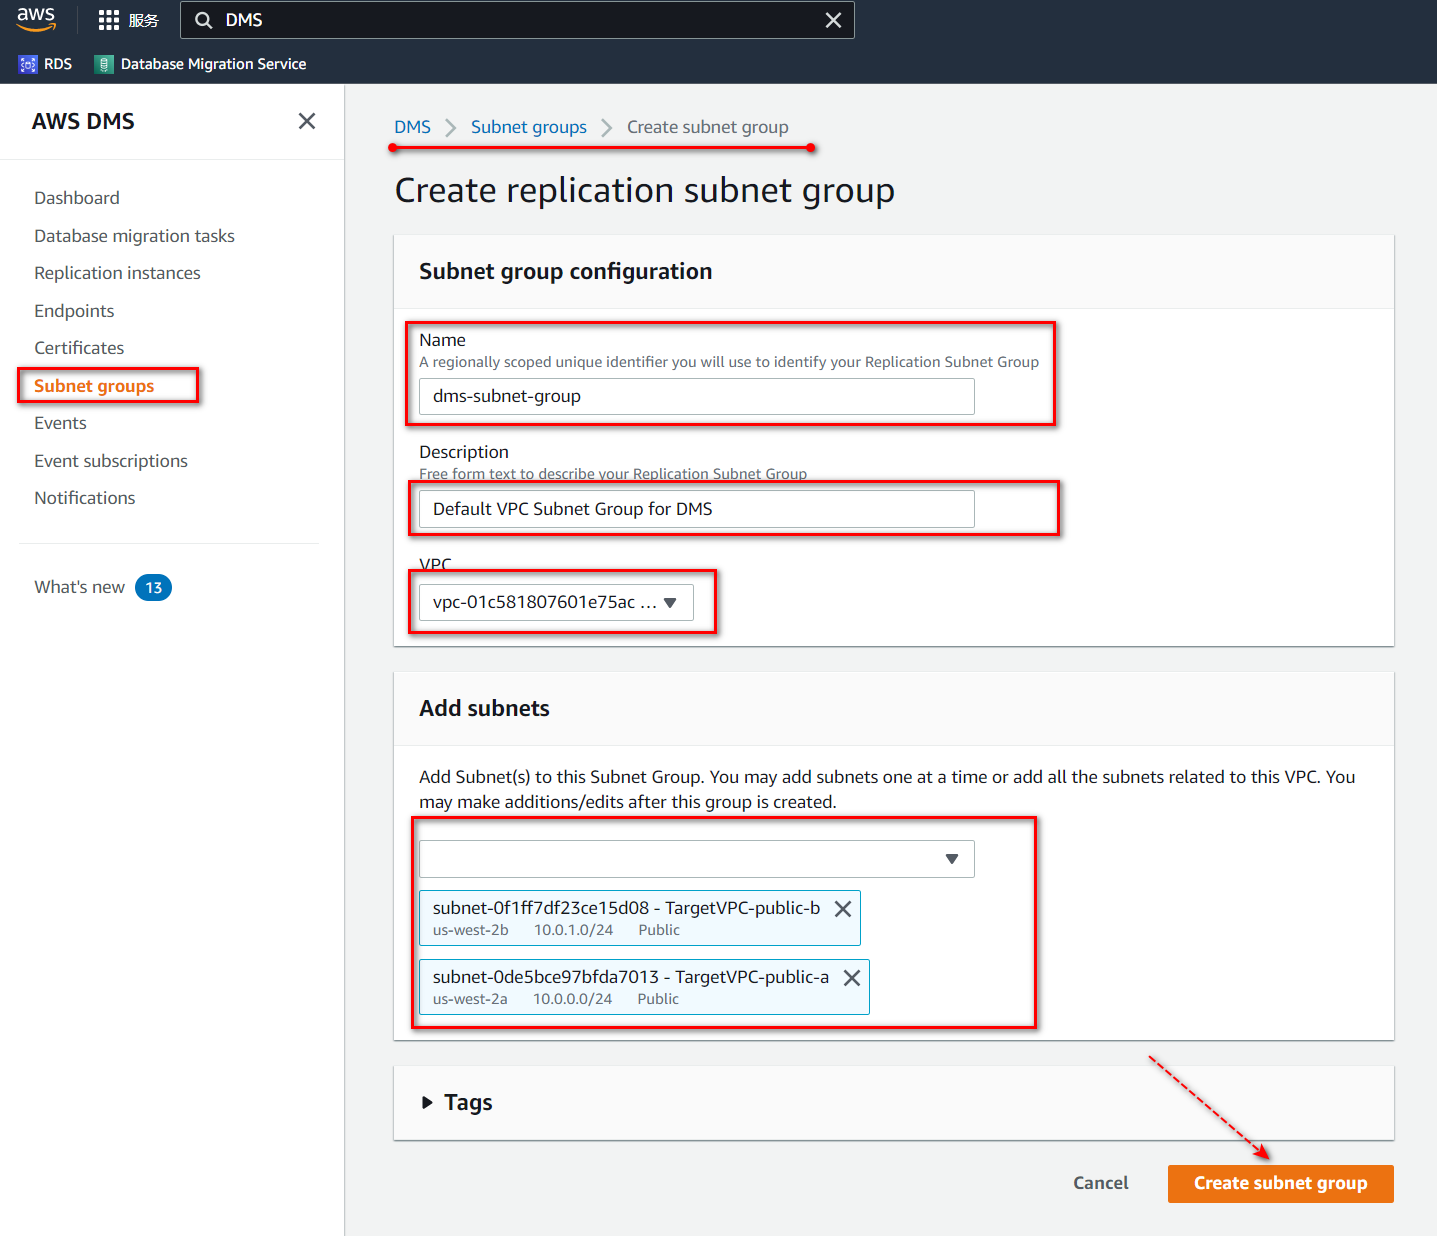Open the VPC dropdown

[556, 602]
